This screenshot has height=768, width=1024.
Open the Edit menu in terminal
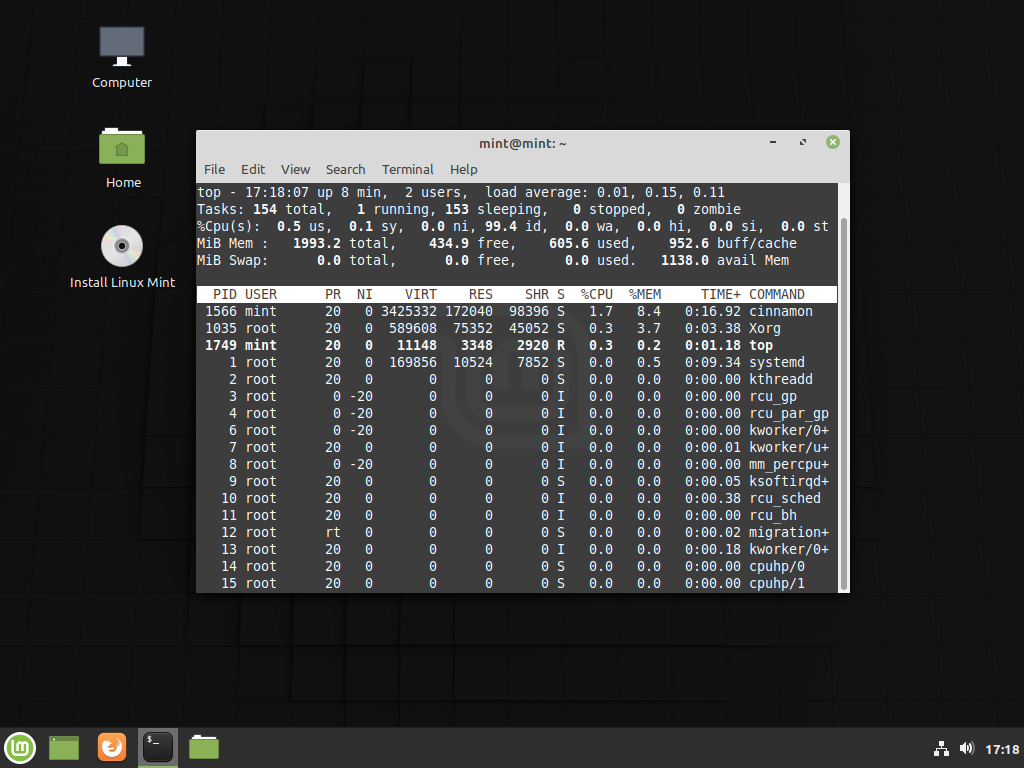tap(253, 169)
